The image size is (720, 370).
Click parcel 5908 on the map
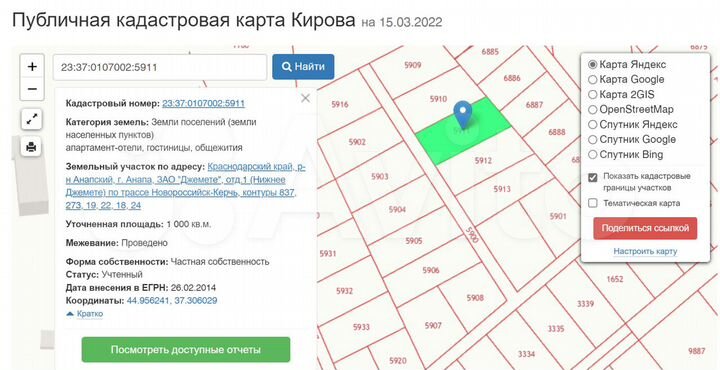click(x=475, y=297)
